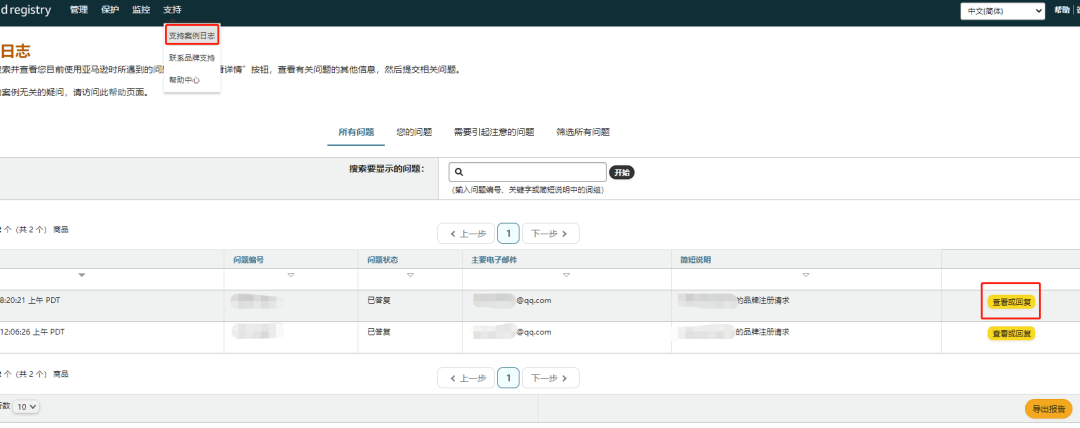This screenshot has width=1080, height=428.
Task: Click the @qq.com email in 8:20:21 row
Action: [534, 300]
